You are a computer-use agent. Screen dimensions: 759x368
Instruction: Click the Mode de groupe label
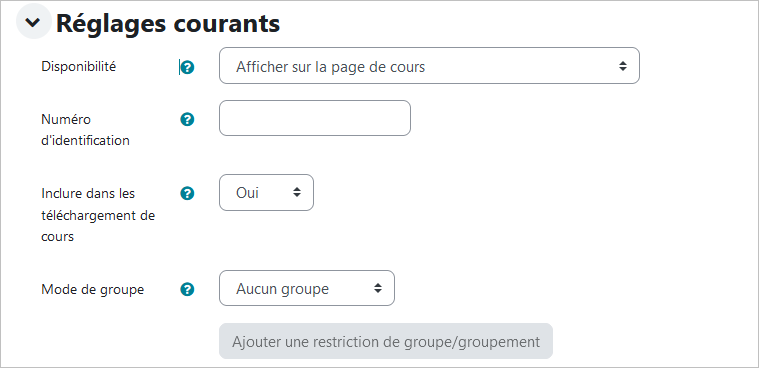click(x=93, y=290)
